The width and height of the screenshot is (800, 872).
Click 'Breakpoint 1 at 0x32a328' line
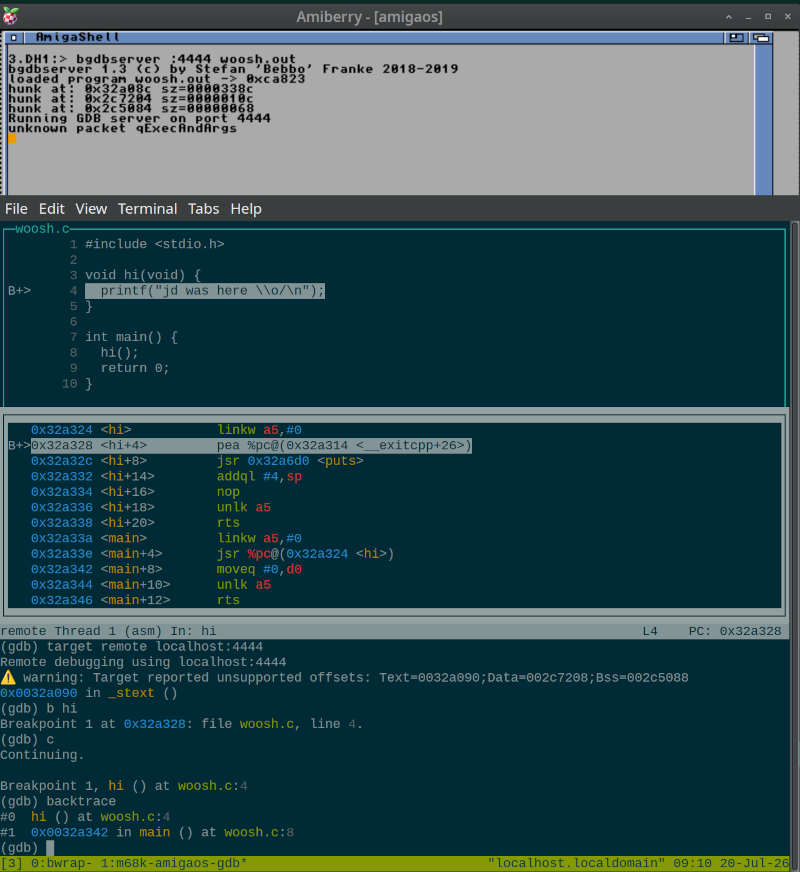[181, 724]
